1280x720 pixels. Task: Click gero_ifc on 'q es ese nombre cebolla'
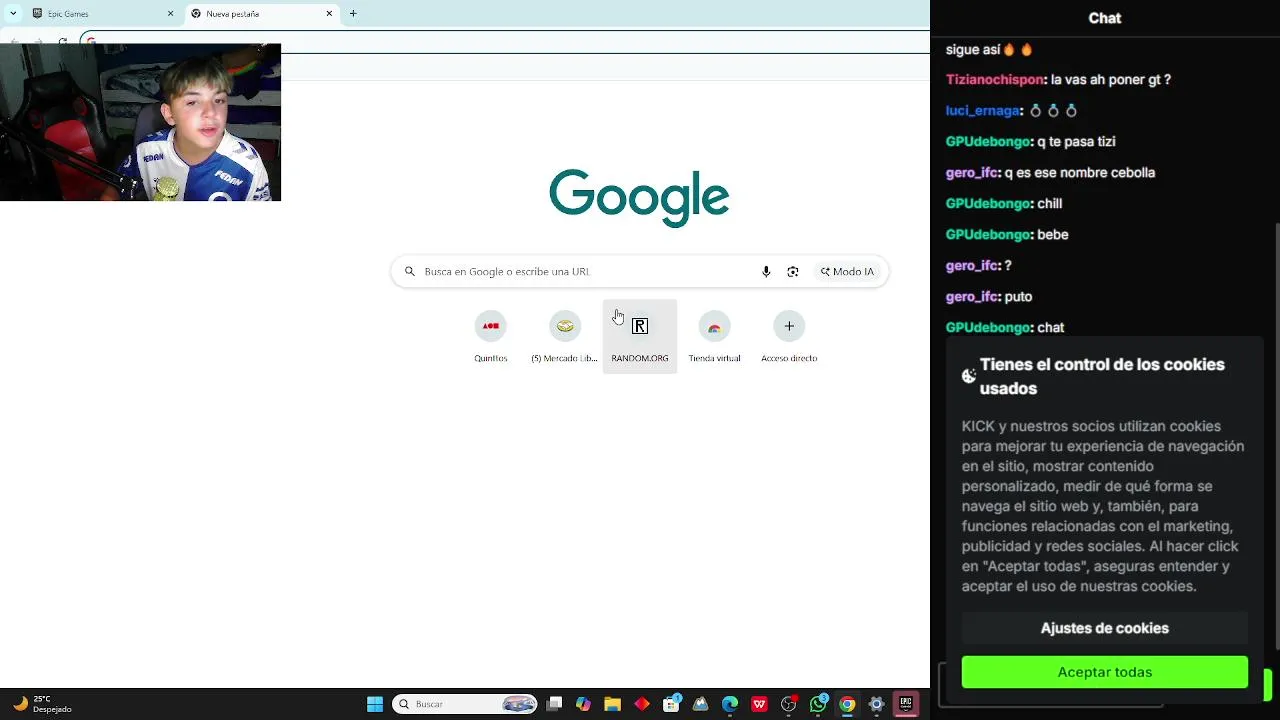pyautogui.click(x=971, y=173)
